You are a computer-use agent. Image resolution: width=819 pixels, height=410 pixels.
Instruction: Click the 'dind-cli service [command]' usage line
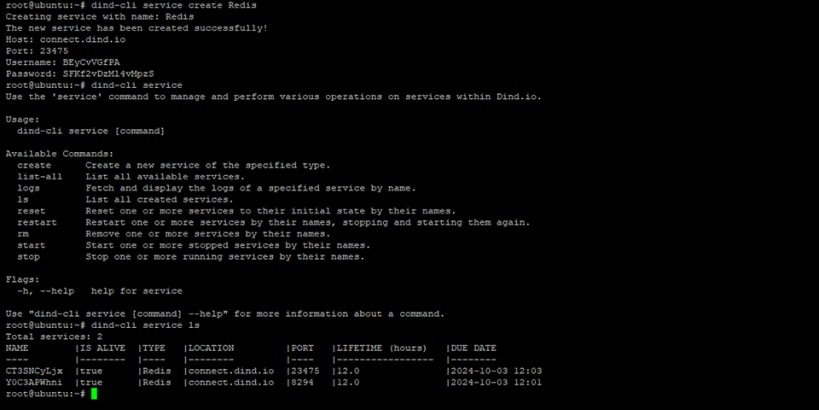coord(91,131)
